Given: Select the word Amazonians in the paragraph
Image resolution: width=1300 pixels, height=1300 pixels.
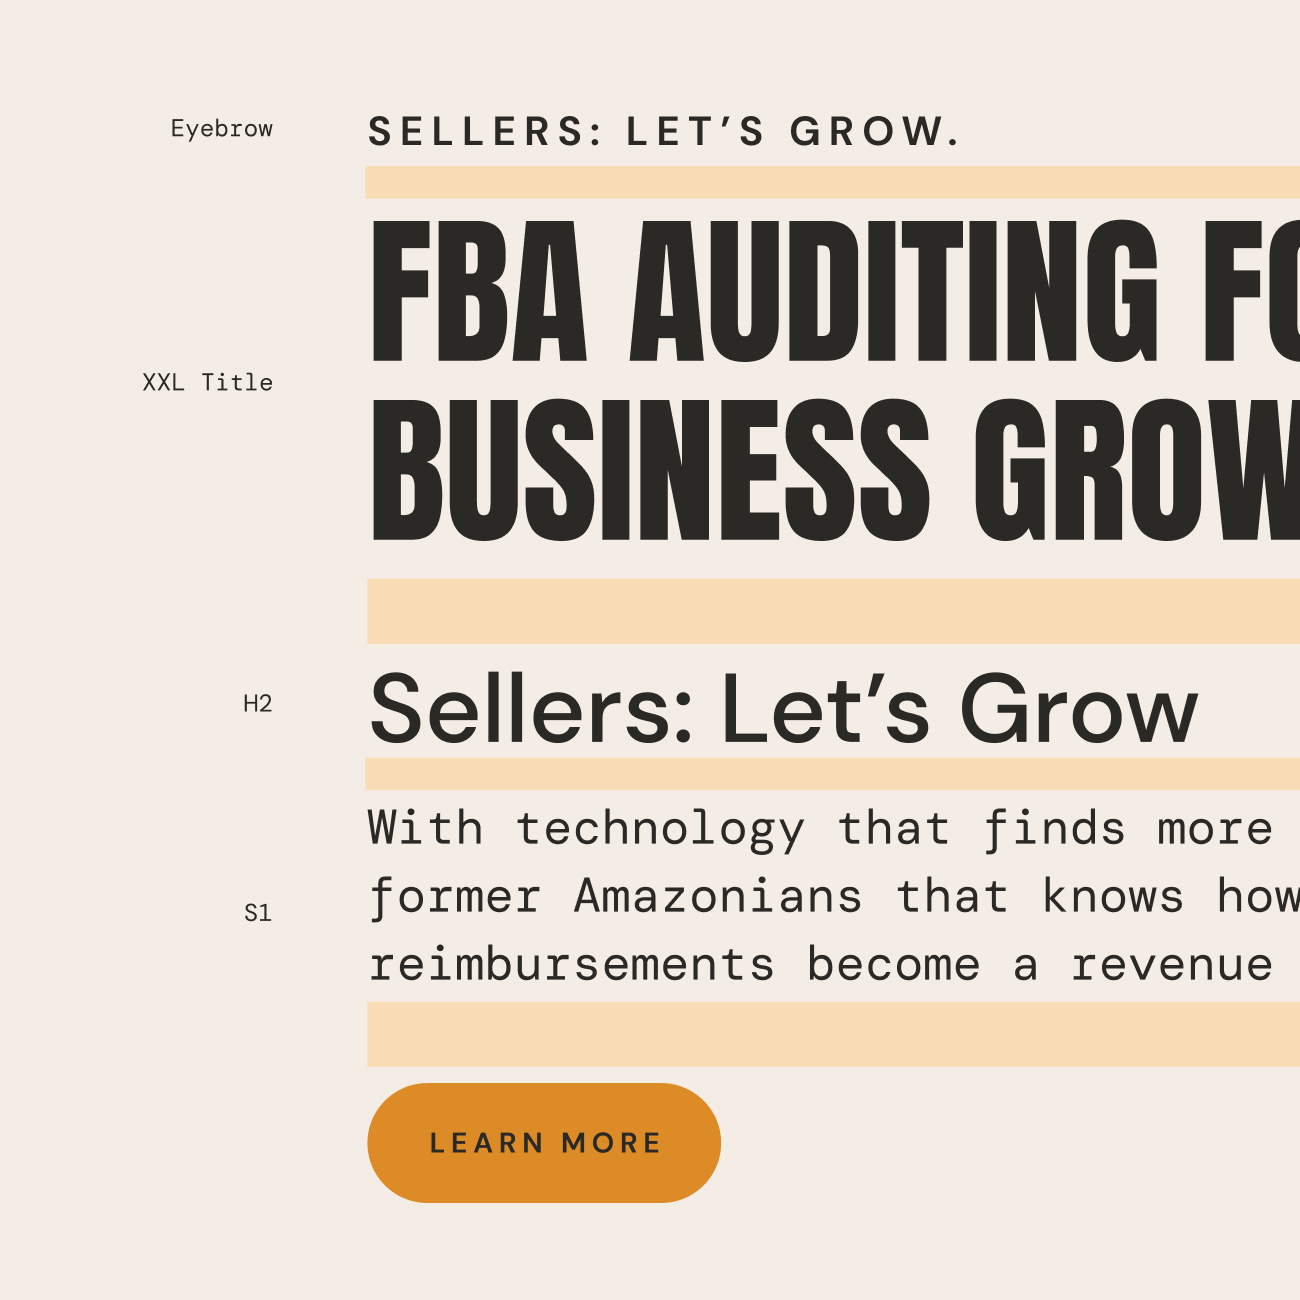Looking at the screenshot, I should tap(718, 896).
